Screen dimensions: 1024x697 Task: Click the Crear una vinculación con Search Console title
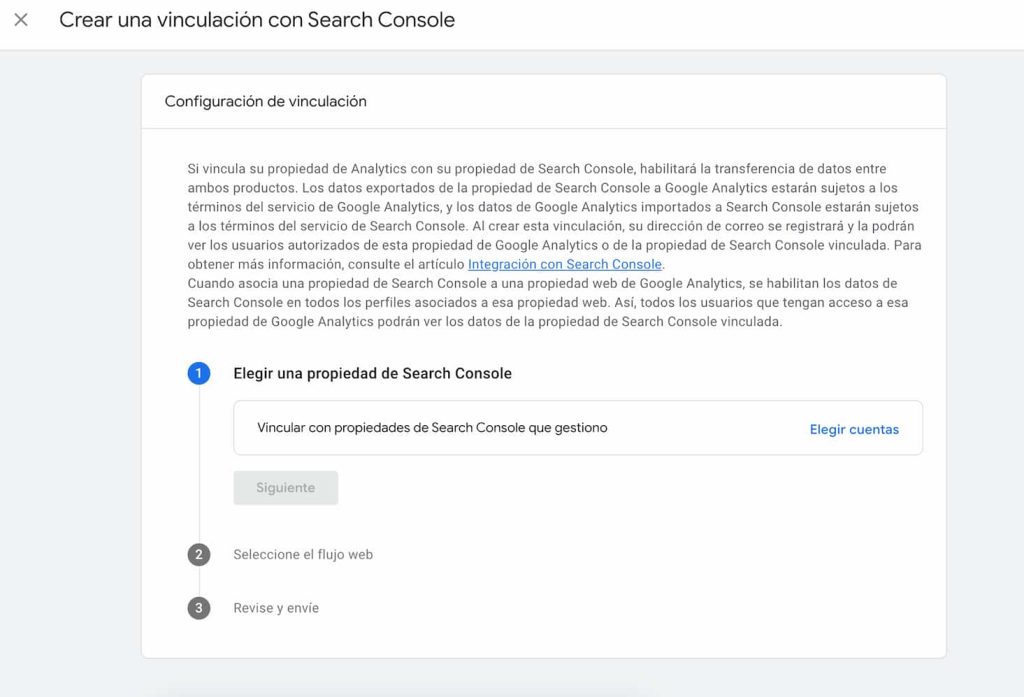click(257, 20)
